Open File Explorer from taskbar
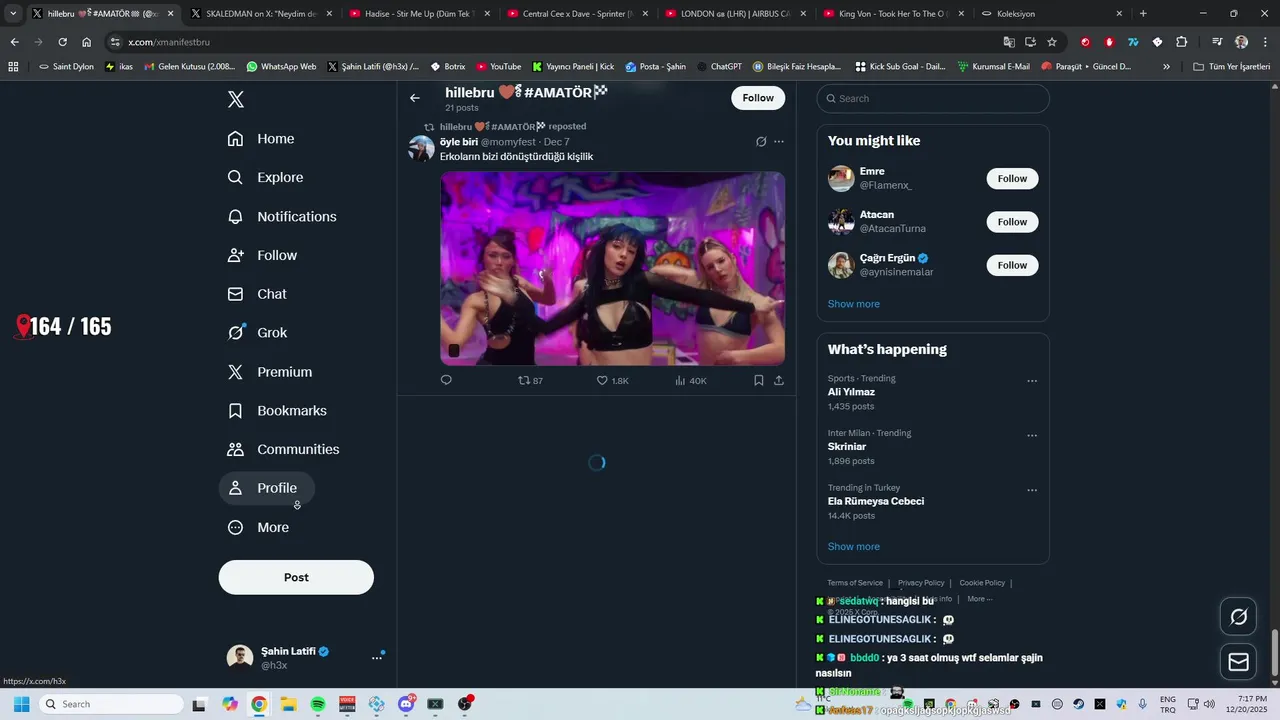The image size is (1280, 720). coord(288,704)
